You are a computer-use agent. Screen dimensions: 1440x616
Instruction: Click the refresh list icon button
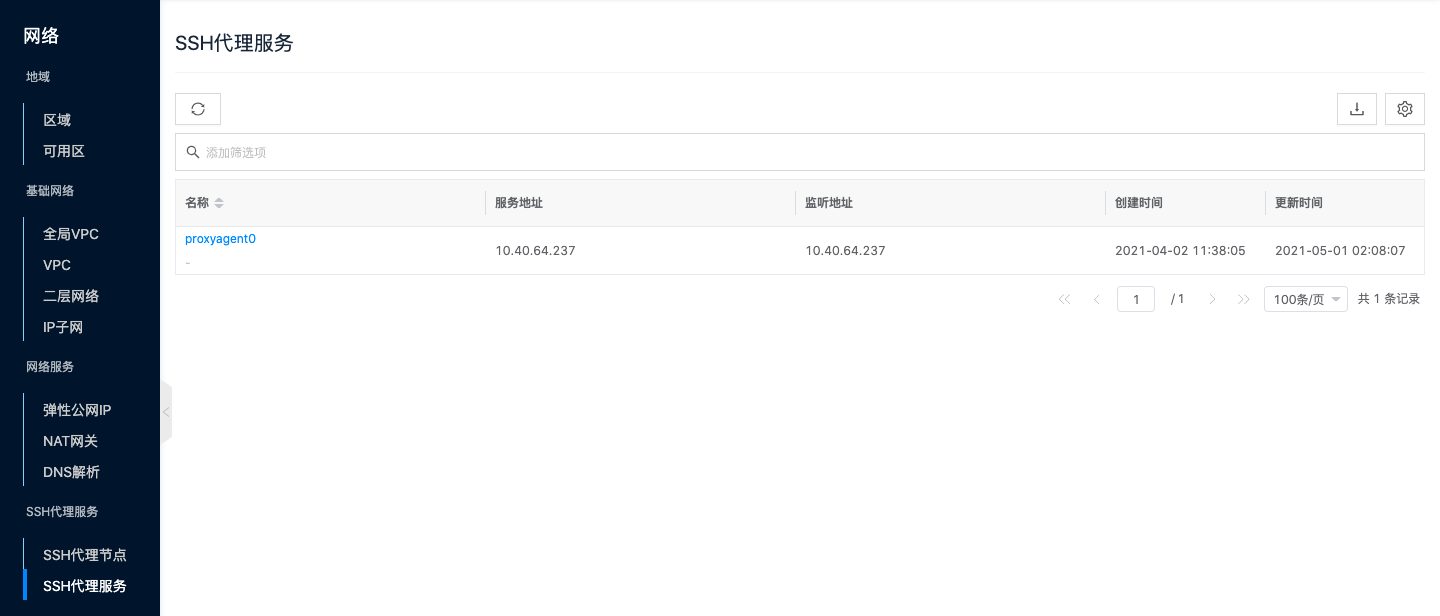[x=198, y=109]
